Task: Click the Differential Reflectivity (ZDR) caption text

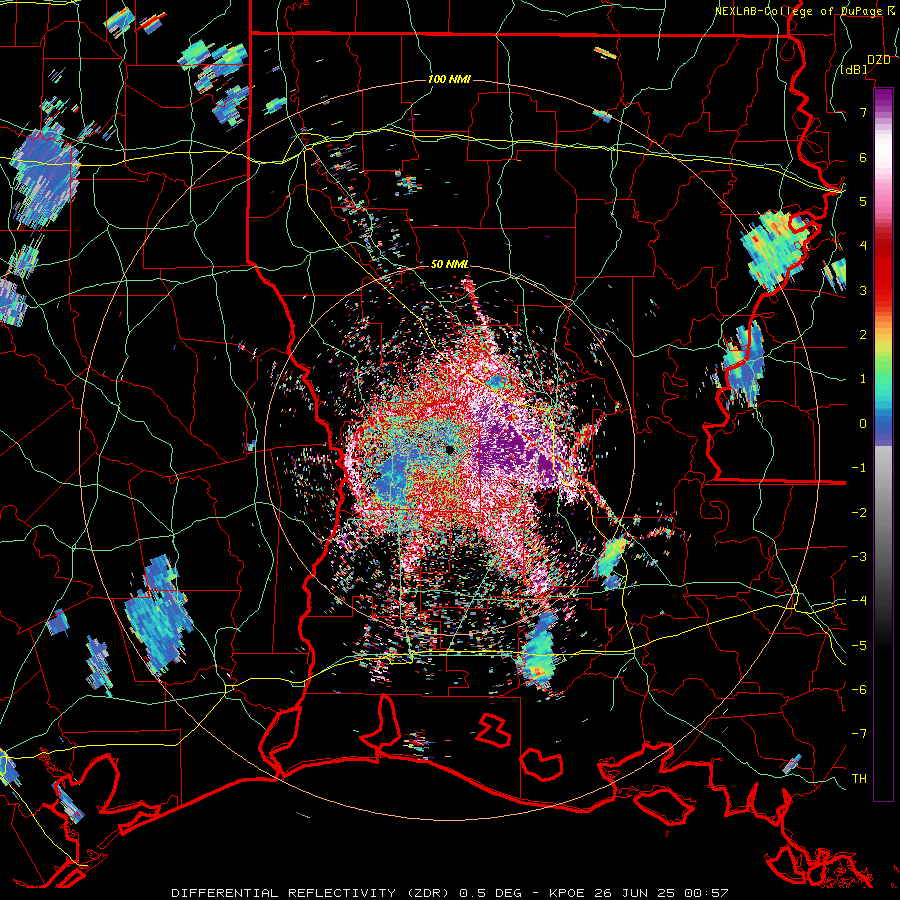Action: pyautogui.click(x=312, y=893)
